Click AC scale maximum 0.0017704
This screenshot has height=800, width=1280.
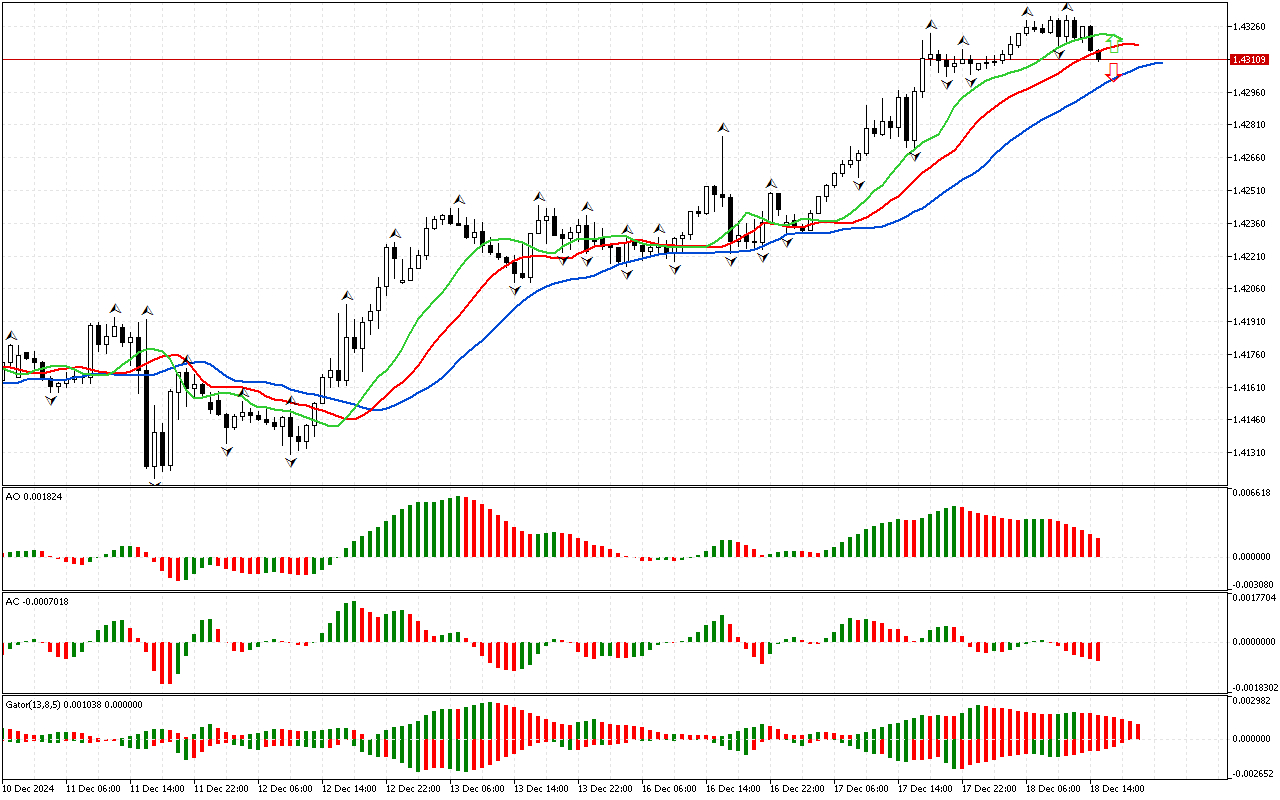coord(1255,598)
